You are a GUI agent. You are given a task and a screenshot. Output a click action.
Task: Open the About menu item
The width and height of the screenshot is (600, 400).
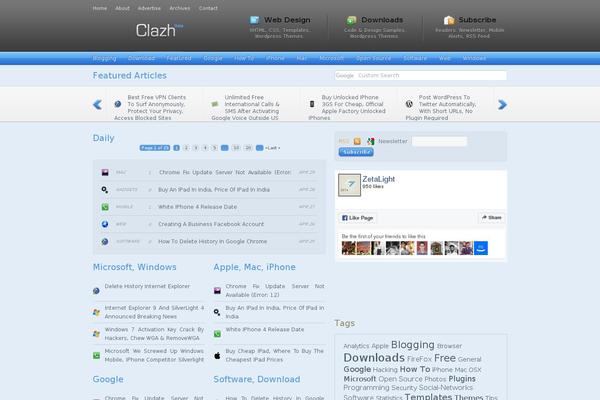click(122, 8)
